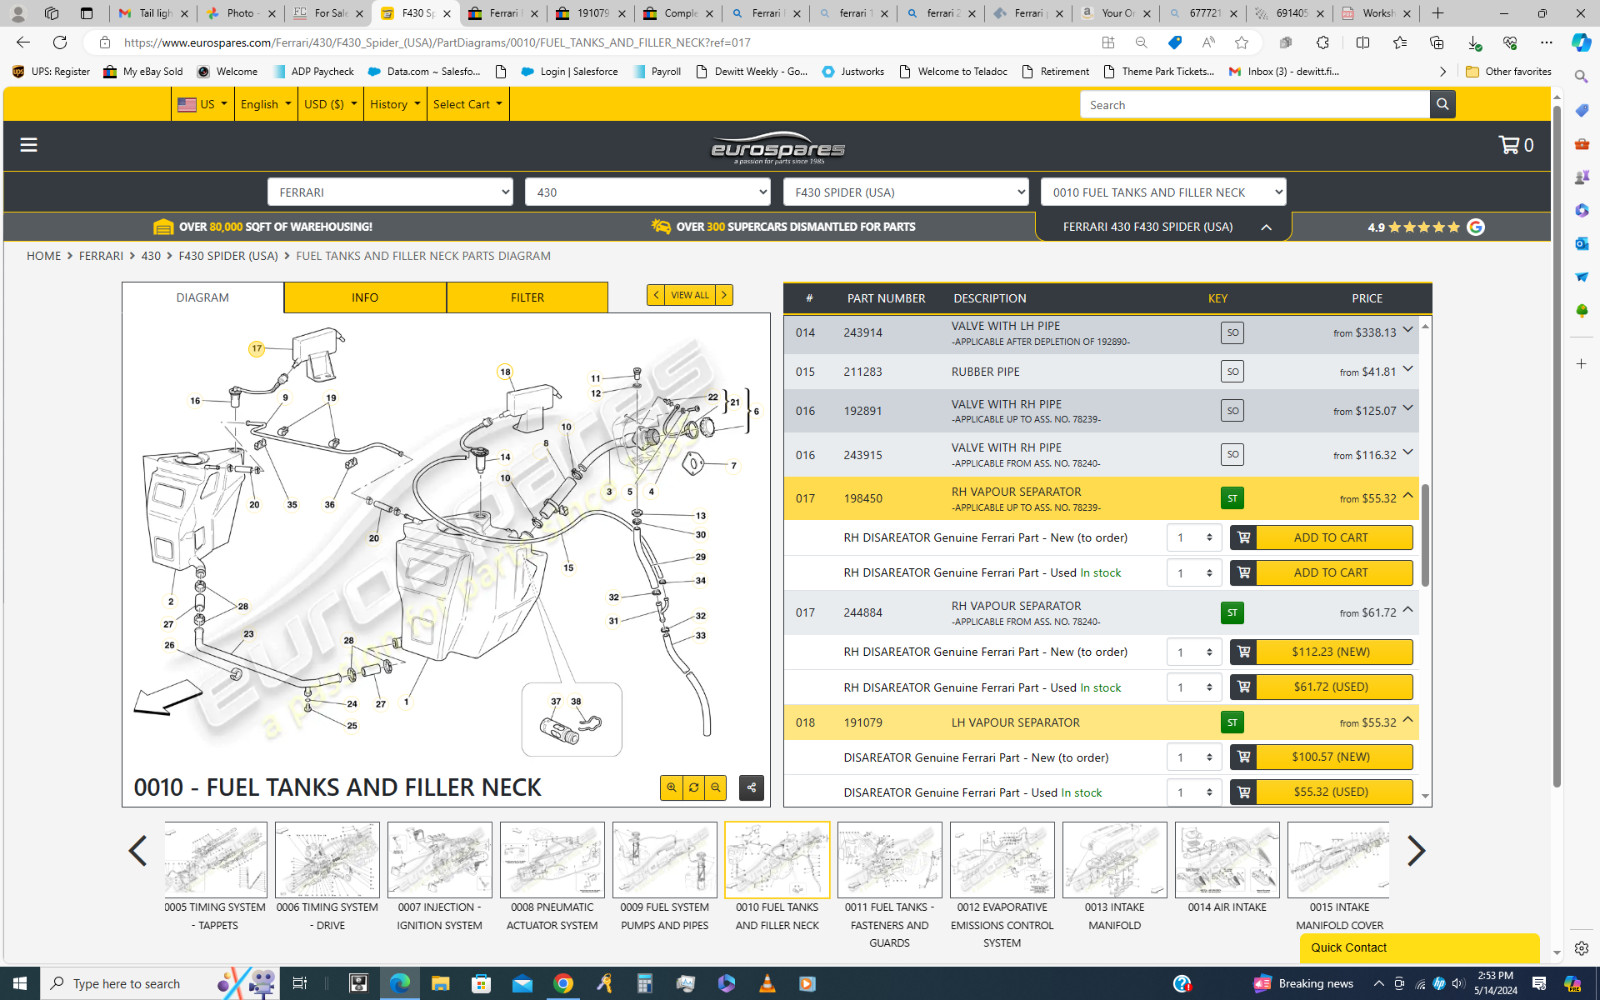Go to next diagram arrow beside View All

pos(725,295)
